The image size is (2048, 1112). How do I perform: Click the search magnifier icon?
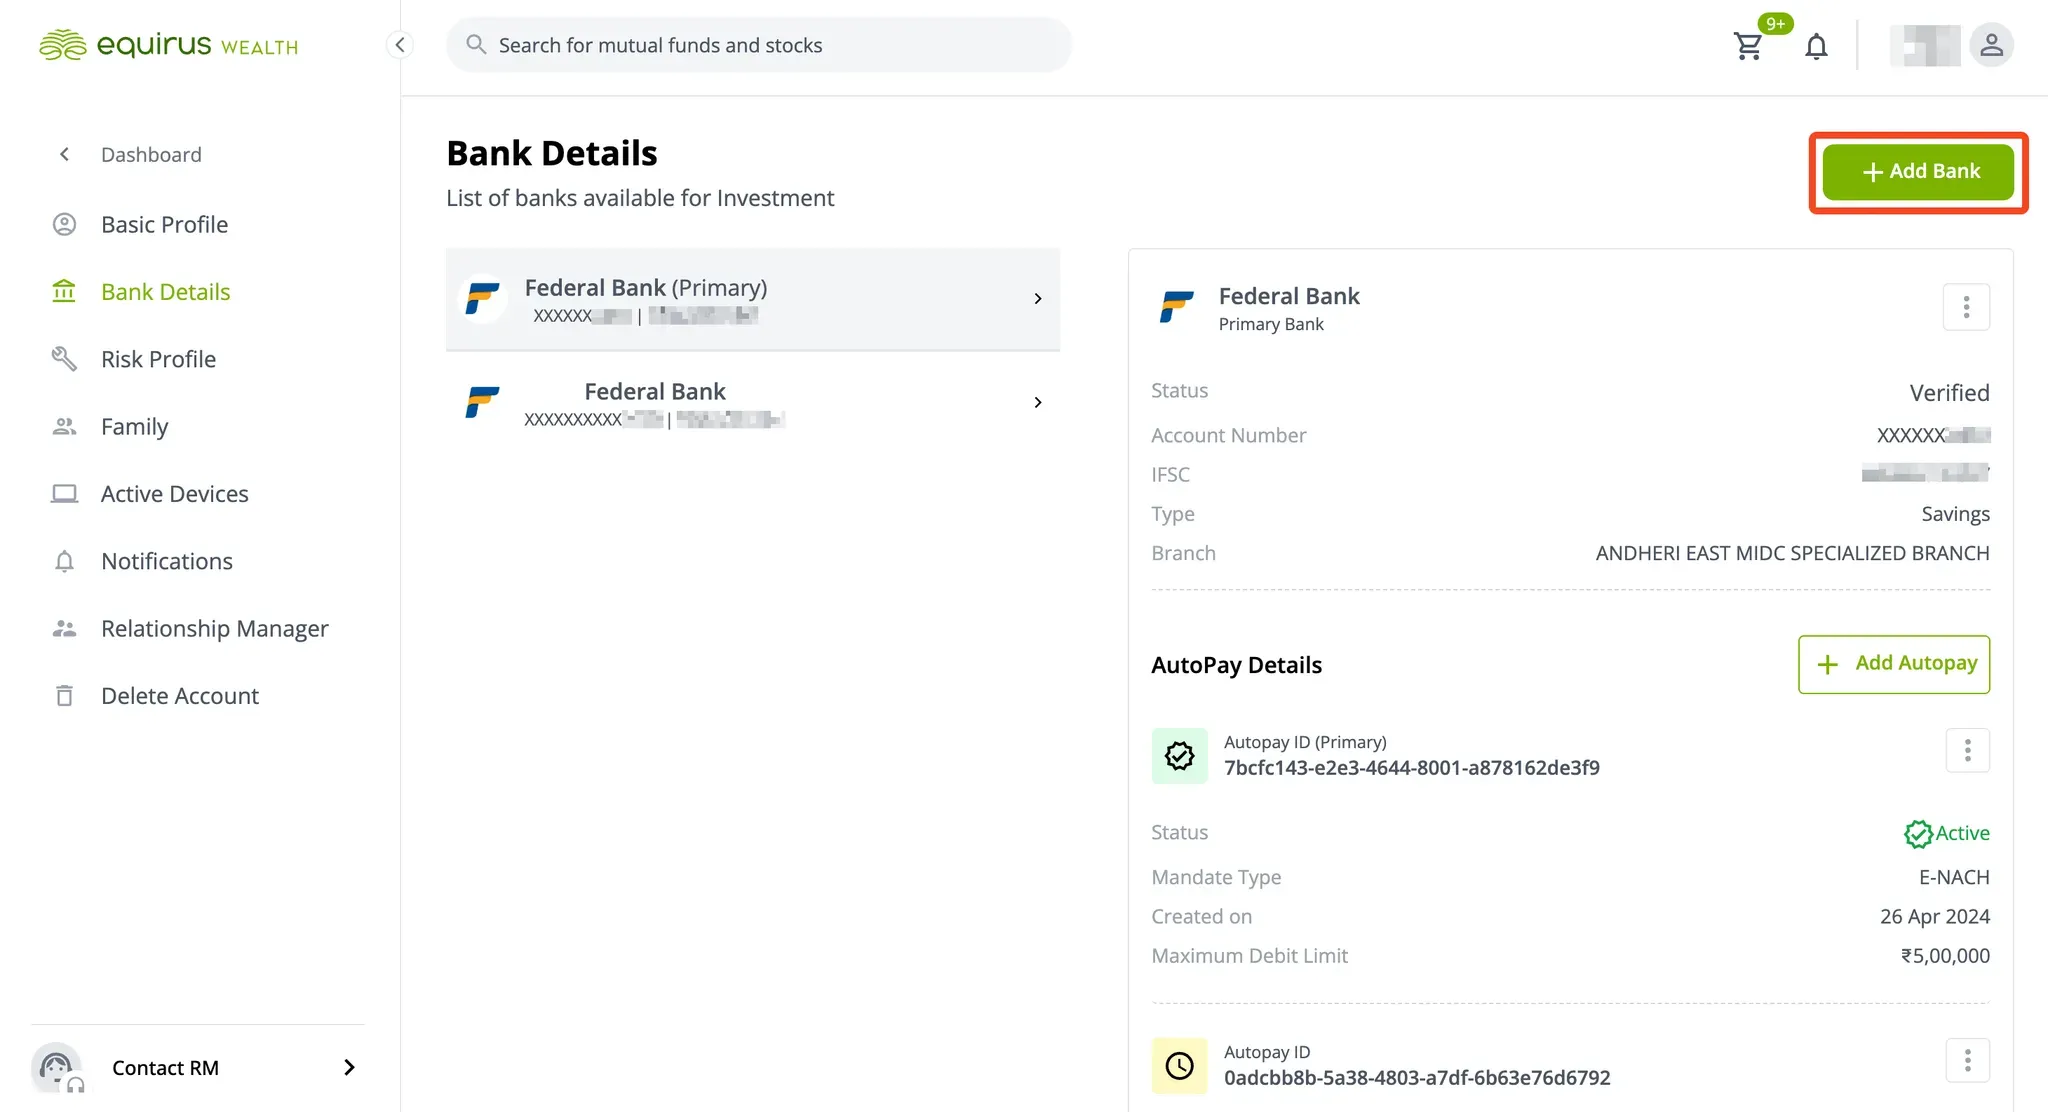tap(476, 45)
